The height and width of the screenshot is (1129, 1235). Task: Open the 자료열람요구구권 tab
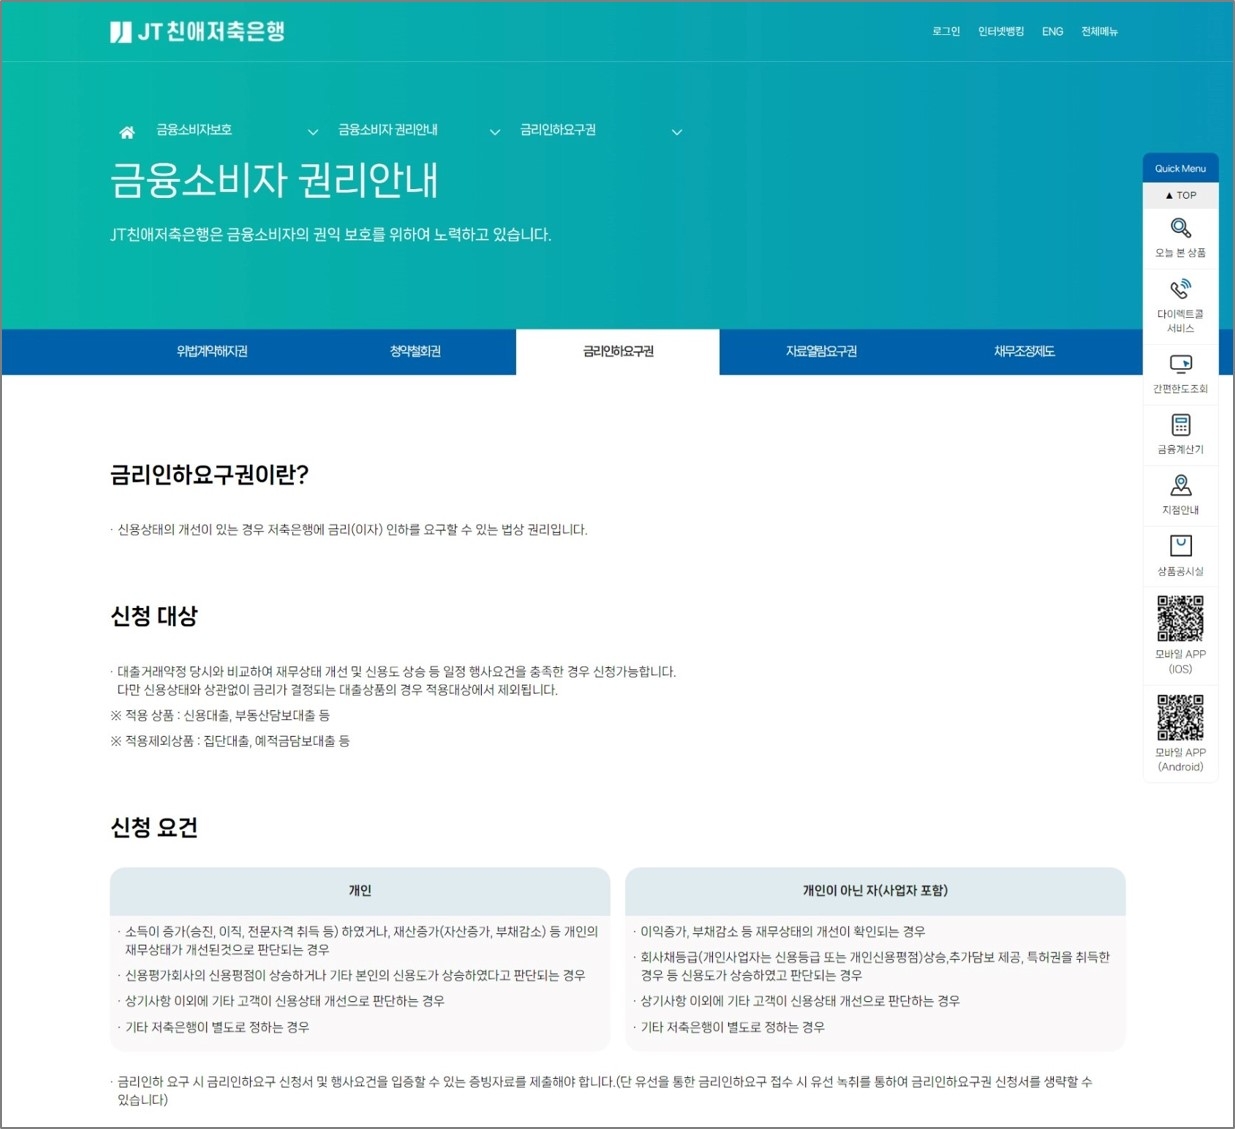point(822,352)
